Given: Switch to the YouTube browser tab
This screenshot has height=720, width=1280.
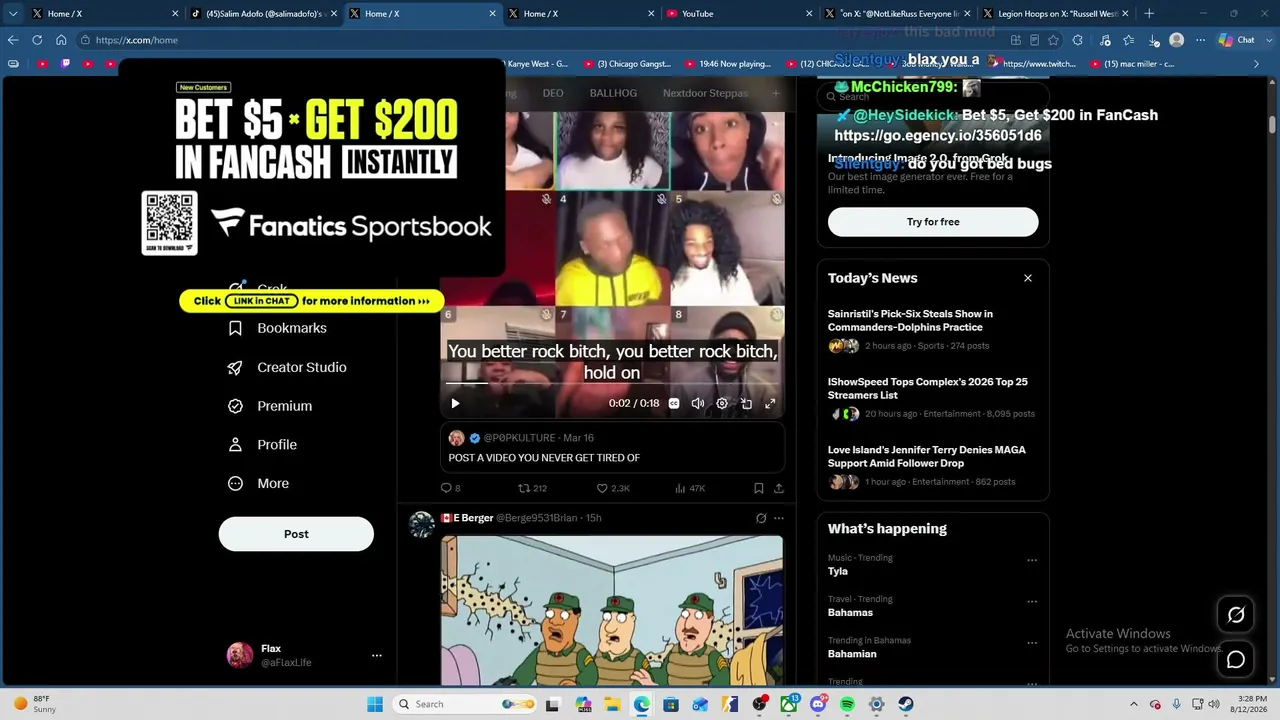Looking at the screenshot, I should click(x=737, y=14).
